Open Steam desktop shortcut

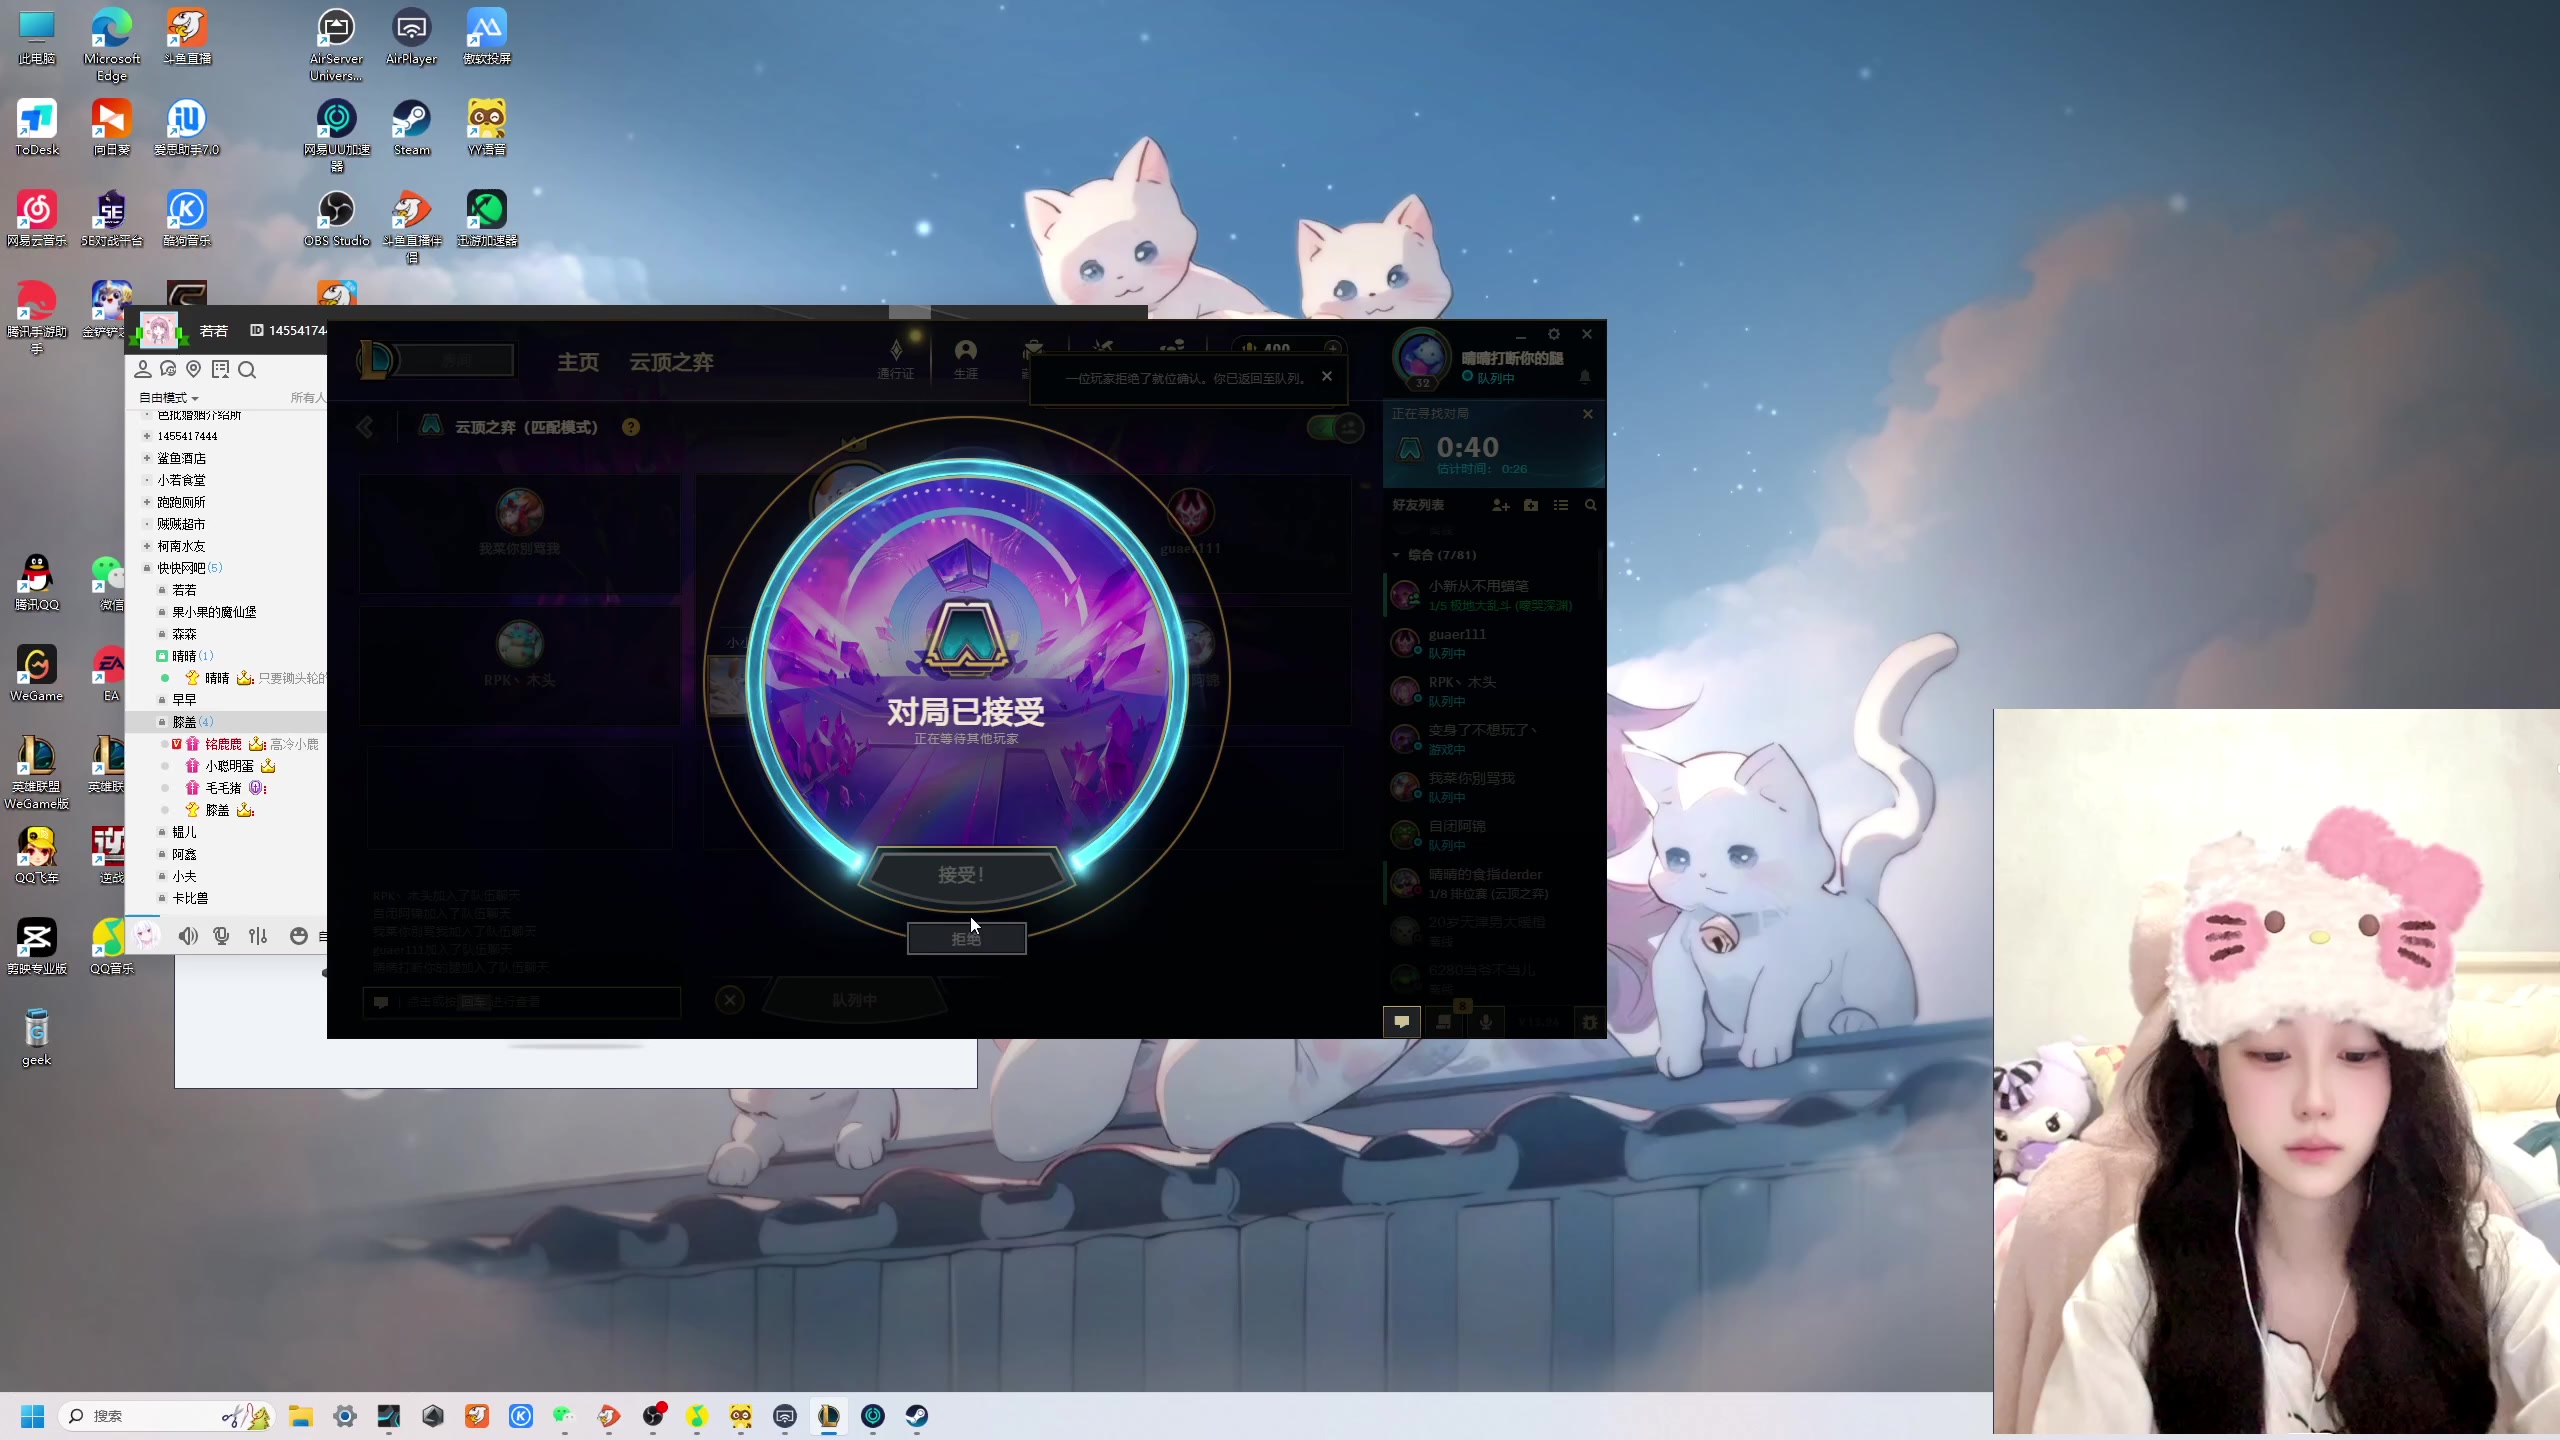411,128
